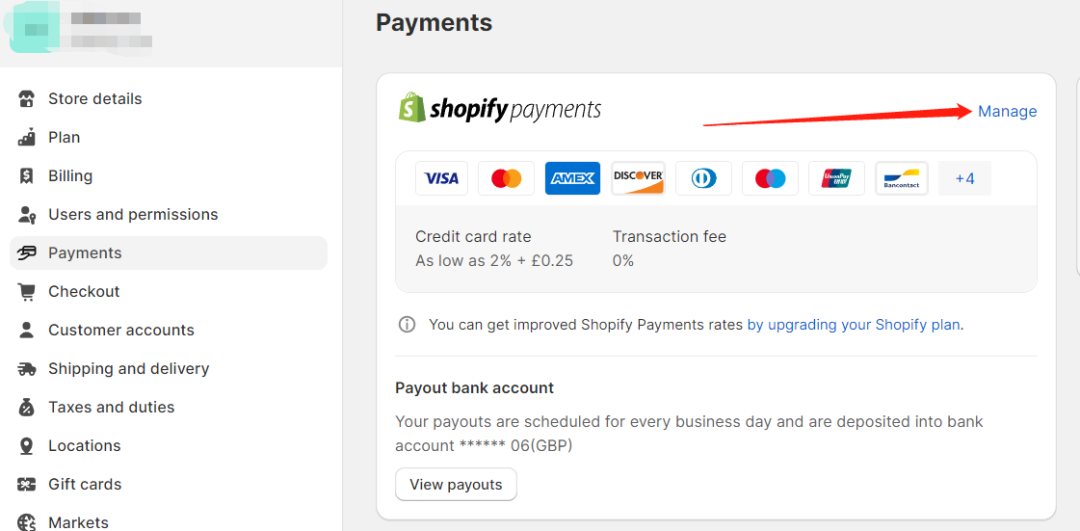Click the Checkout cart icon
1080x531 pixels.
[x=26, y=292]
